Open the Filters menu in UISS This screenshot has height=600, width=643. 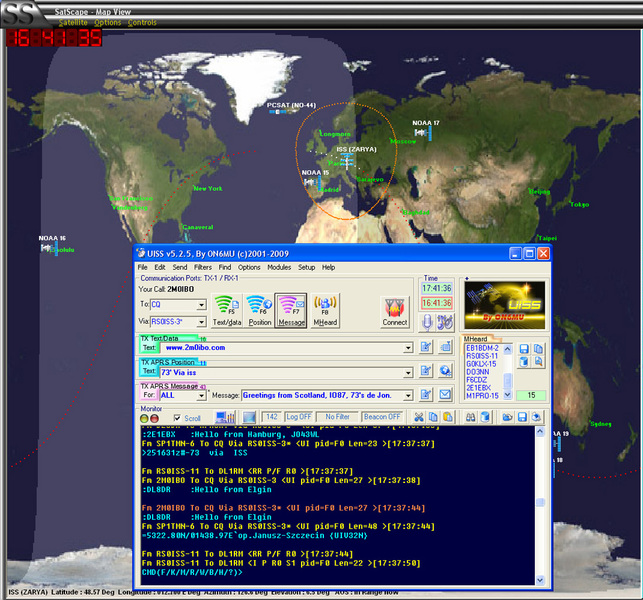pyautogui.click(x=203, y=267)
